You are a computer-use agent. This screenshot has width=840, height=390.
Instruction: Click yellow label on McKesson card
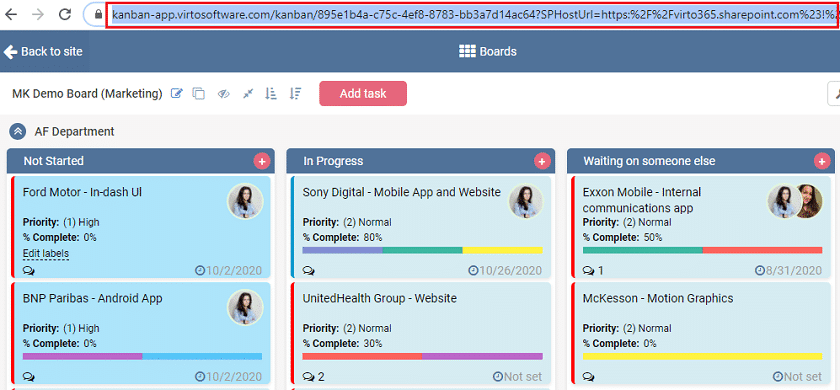click(x=702, y=356)
